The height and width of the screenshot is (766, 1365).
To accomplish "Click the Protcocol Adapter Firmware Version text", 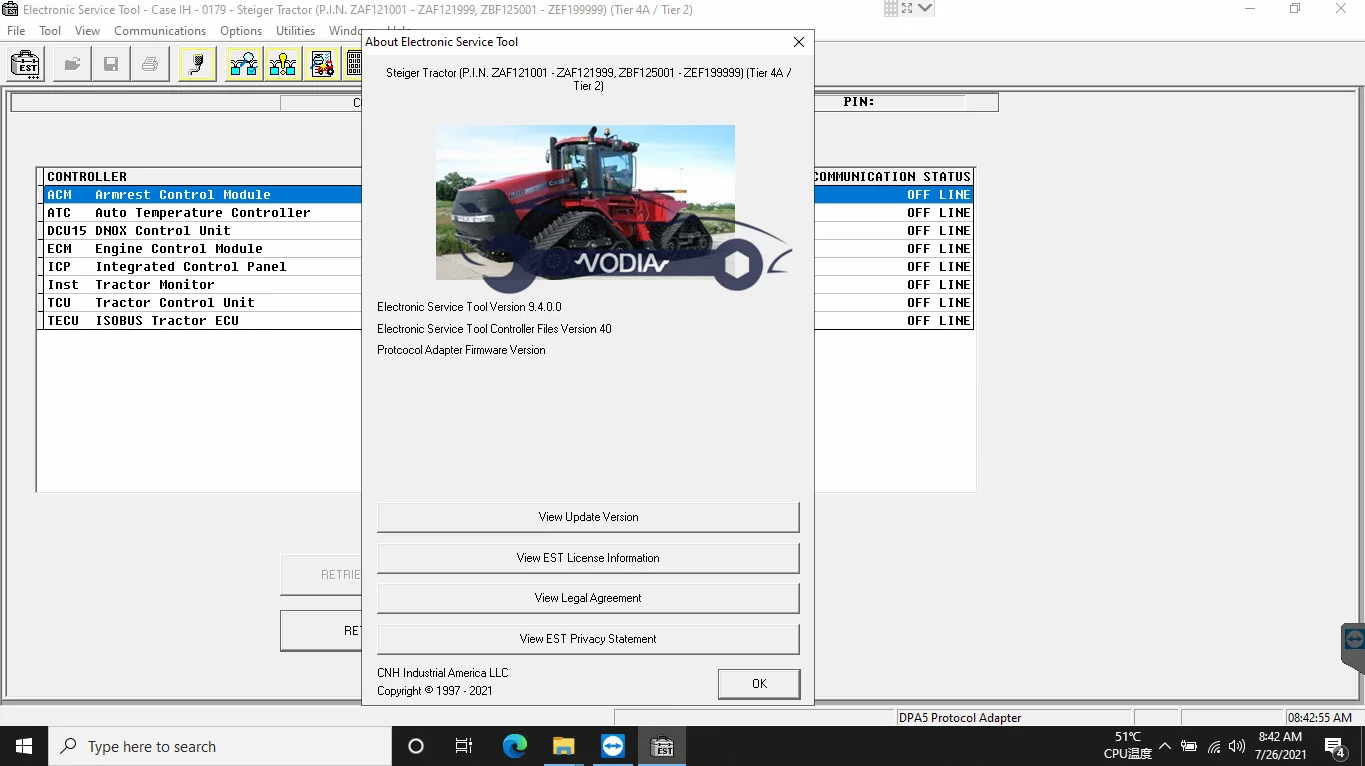I will [x=461, y=350].
